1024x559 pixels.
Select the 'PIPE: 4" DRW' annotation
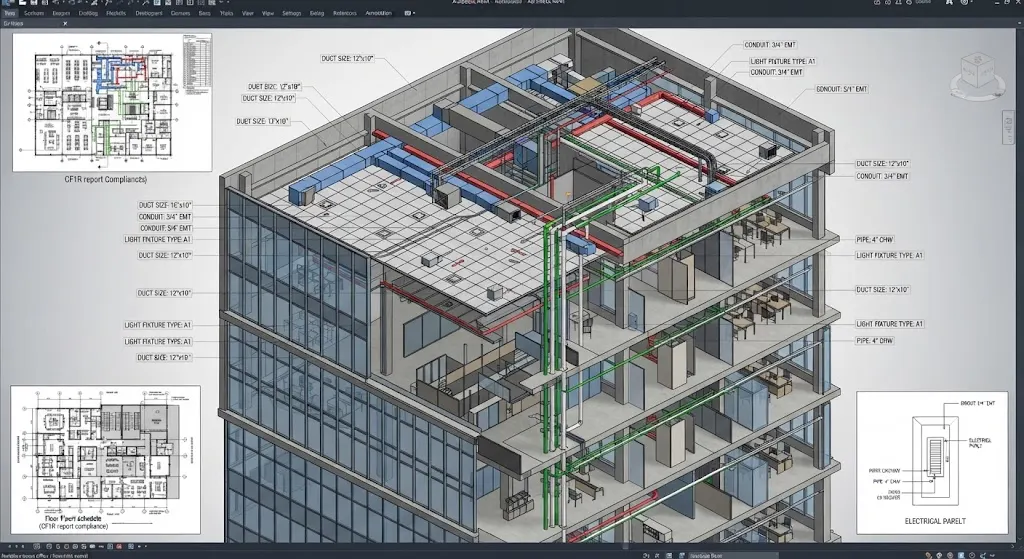[874, 341]
